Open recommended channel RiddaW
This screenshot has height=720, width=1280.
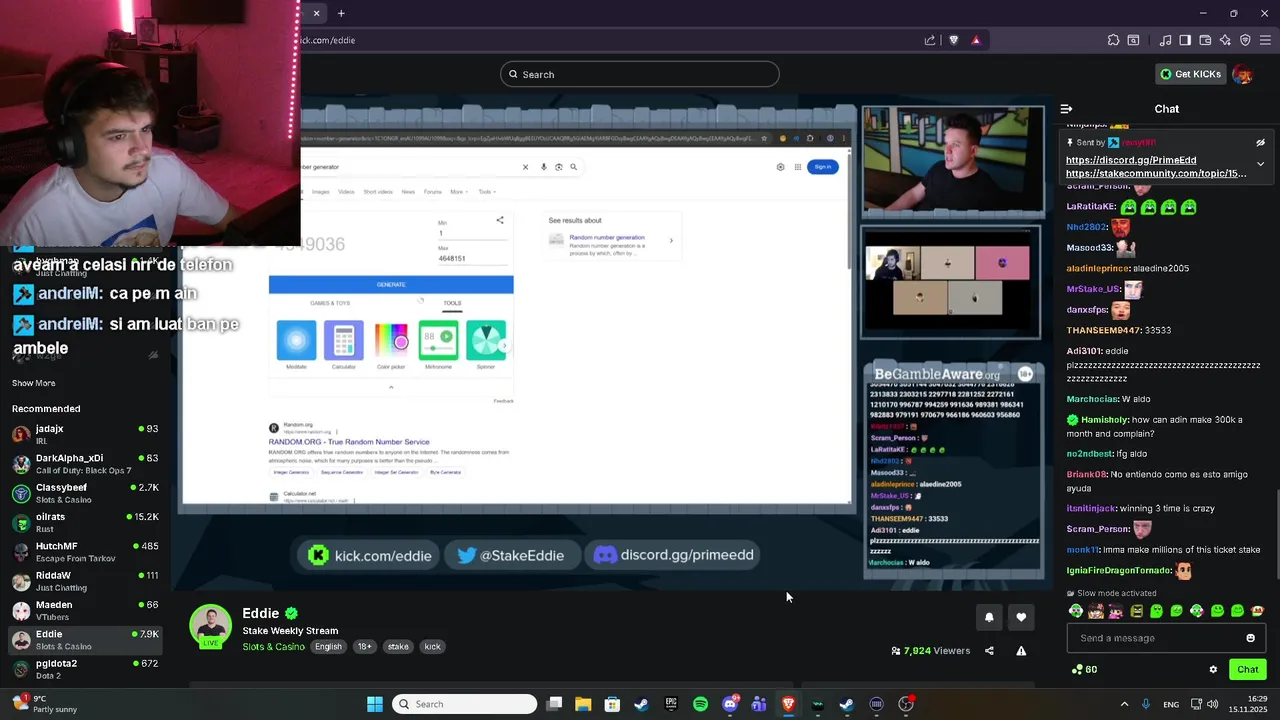(x=85, y=581)
